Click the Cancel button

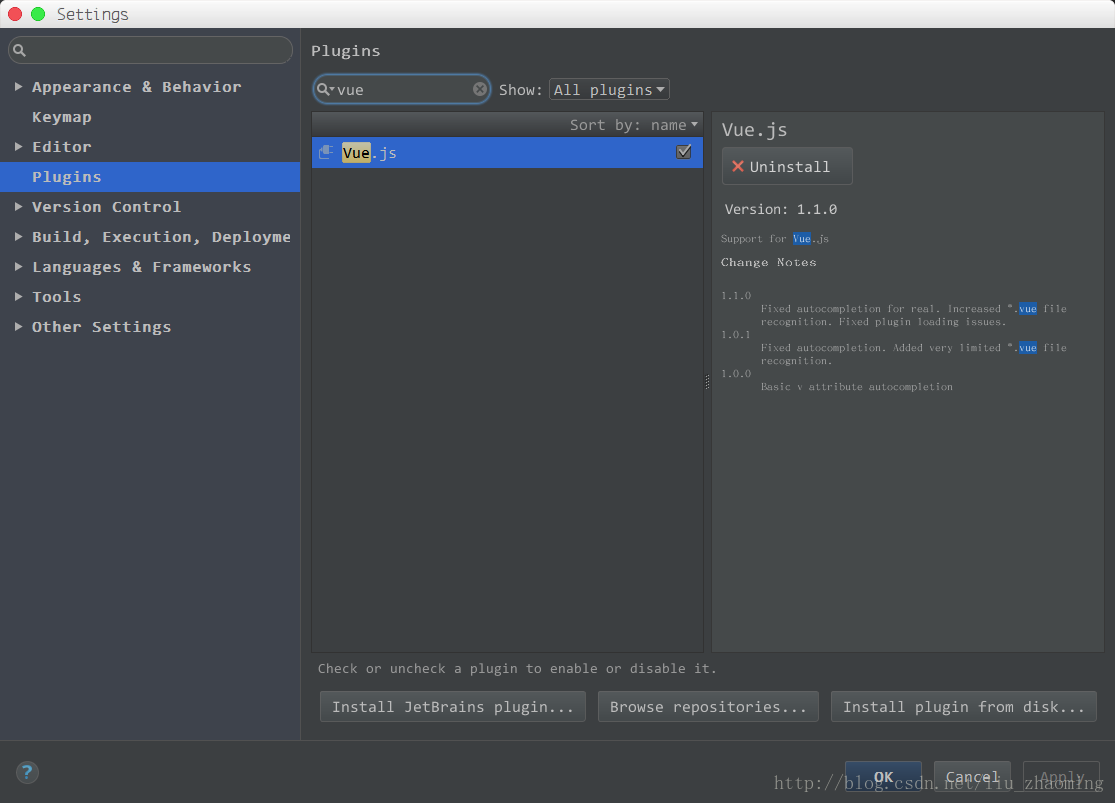pyautogui.click(x=972, y=777)
